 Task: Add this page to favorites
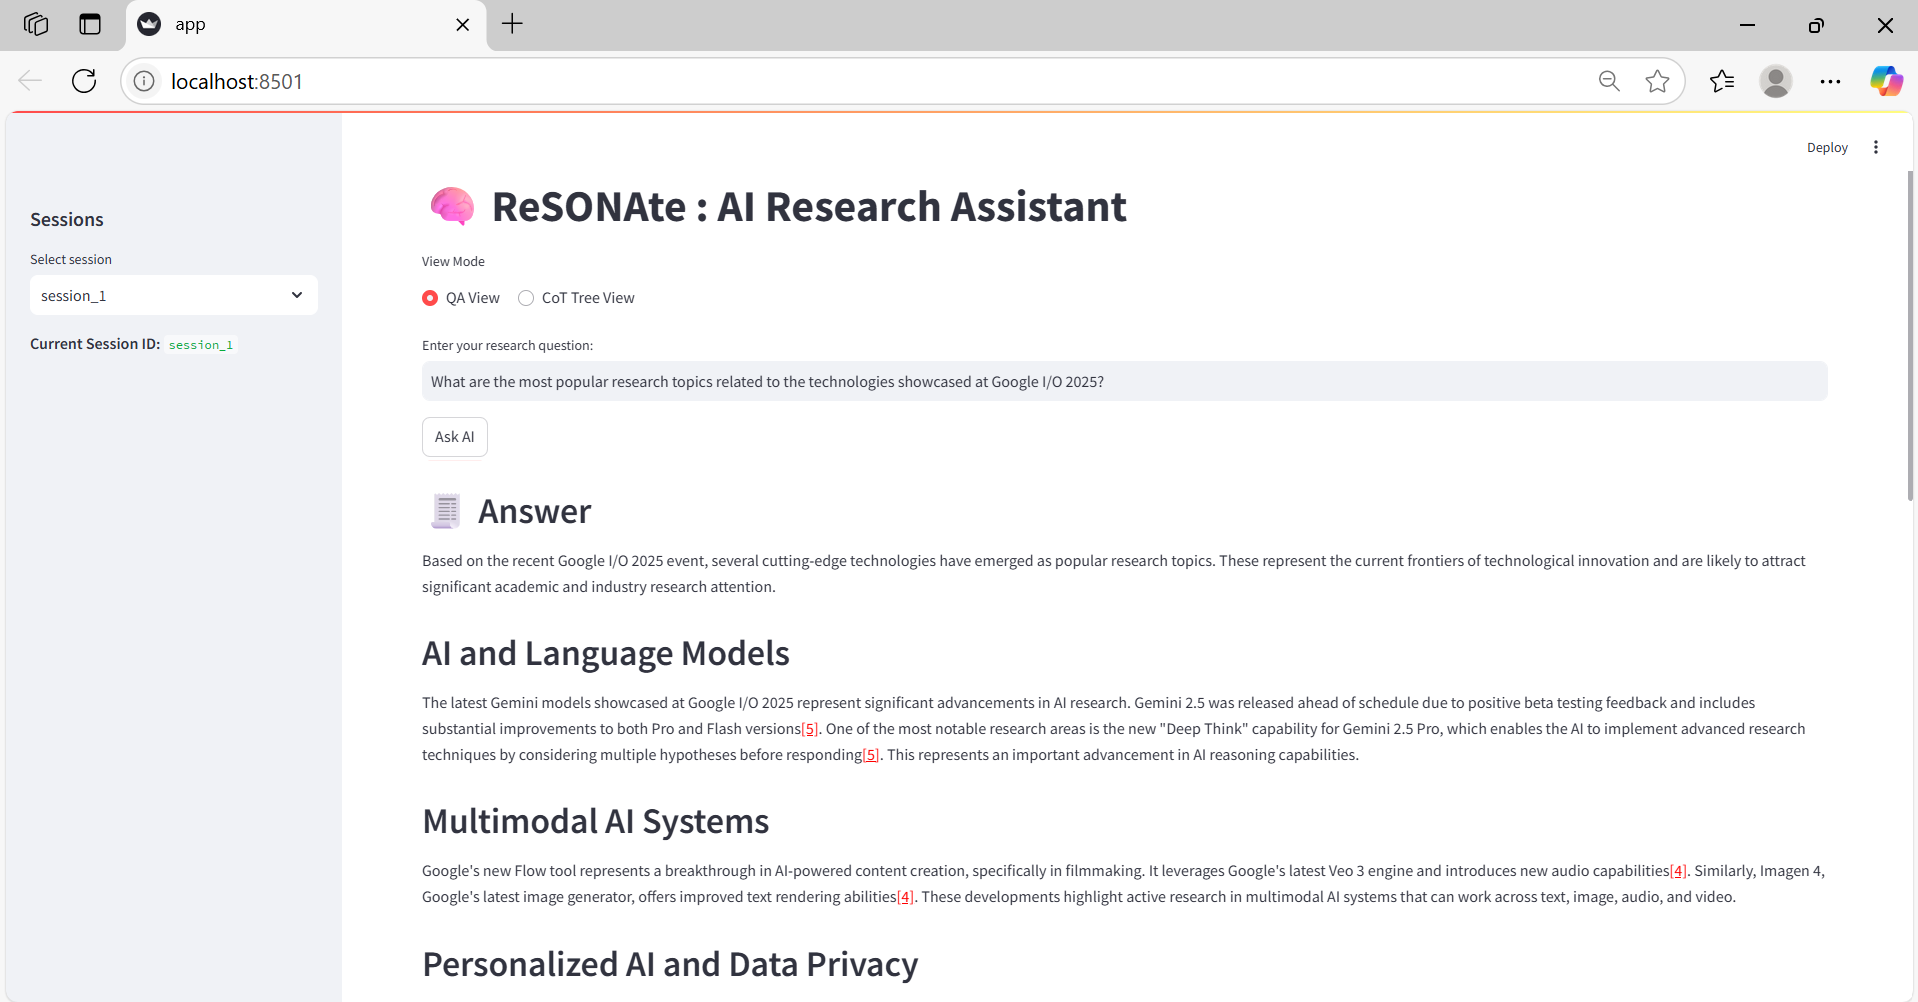pyautogui.click(x=1657, y=81)
